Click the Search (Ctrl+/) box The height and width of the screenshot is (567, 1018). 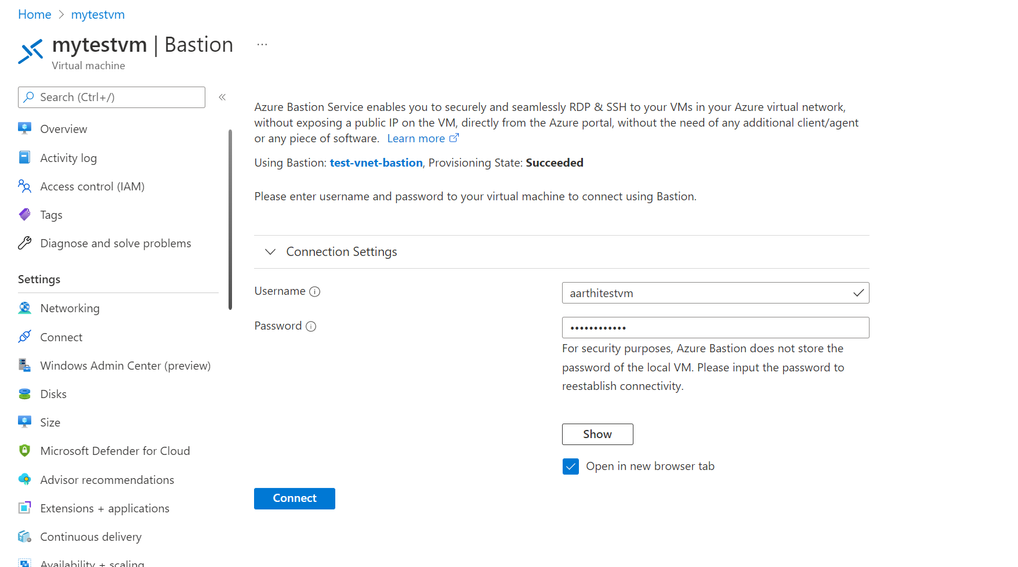(x=112, y=97)
